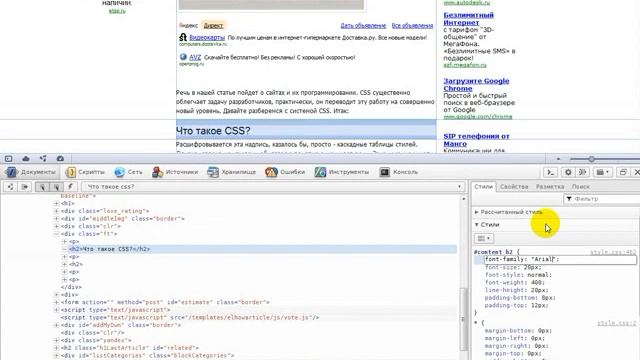Image resolution: width=640 pixels, height=360 pixels.
Task: Toggle highlight-selected-element button
Action: tap(56, 187)
